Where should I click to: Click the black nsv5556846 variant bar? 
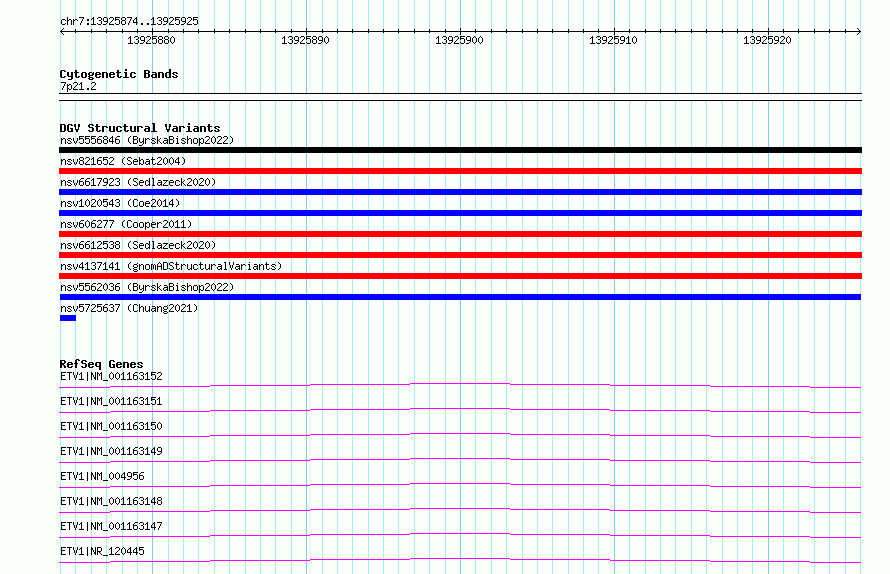[460, 150]
